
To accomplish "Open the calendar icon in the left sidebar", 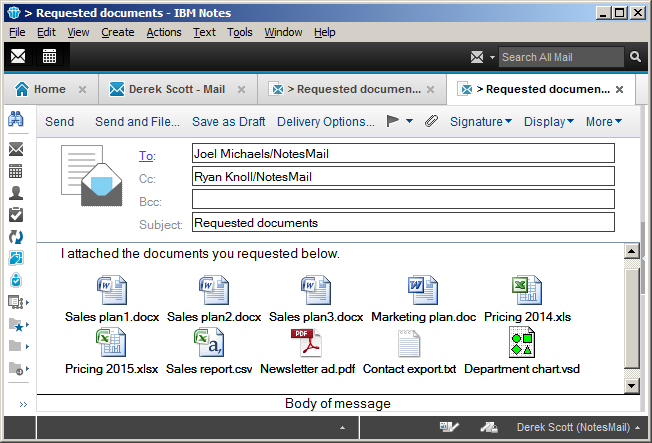I will pos(16,171).
